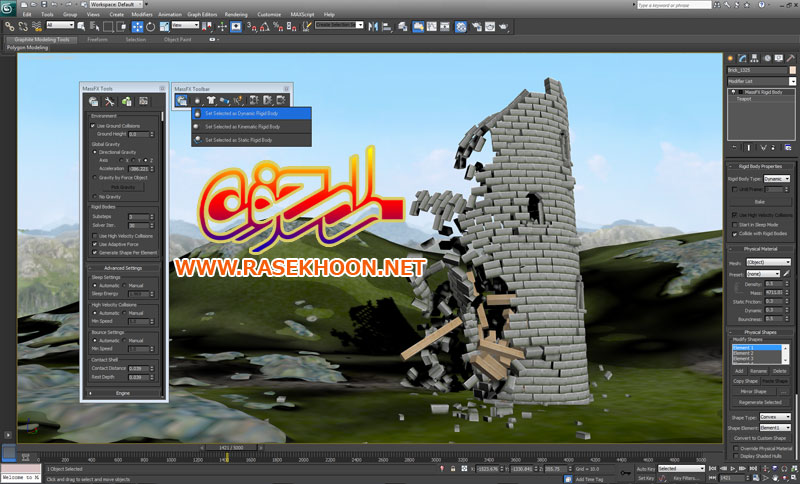This screenshot has width=800, height=484.
Task: Collapse the Advanced Settings rollout
Action: click(123, 268)
